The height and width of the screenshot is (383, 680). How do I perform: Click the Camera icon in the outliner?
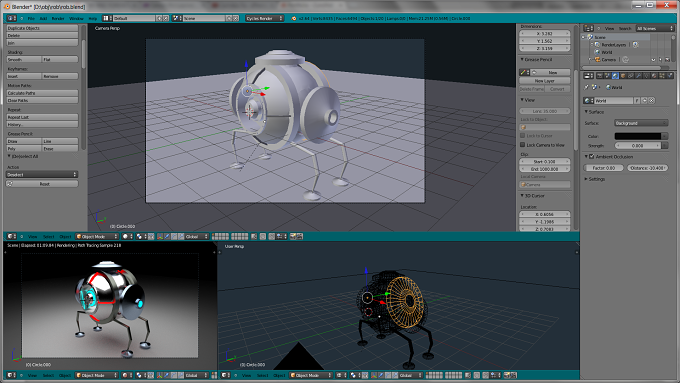pyautogui.click(x=597, y=59)
